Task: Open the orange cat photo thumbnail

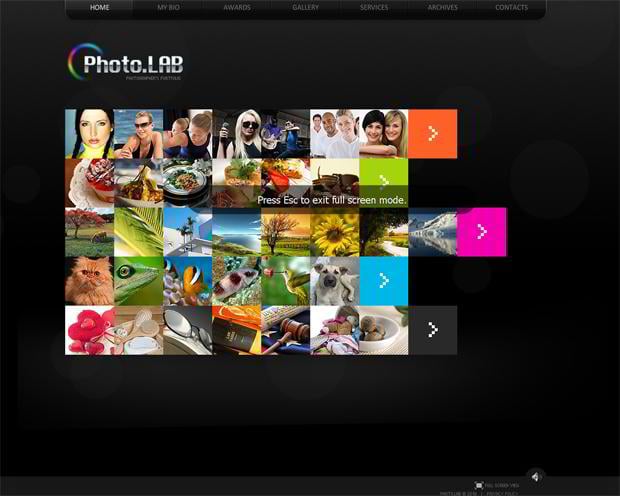Action: [x=89, y=281]
